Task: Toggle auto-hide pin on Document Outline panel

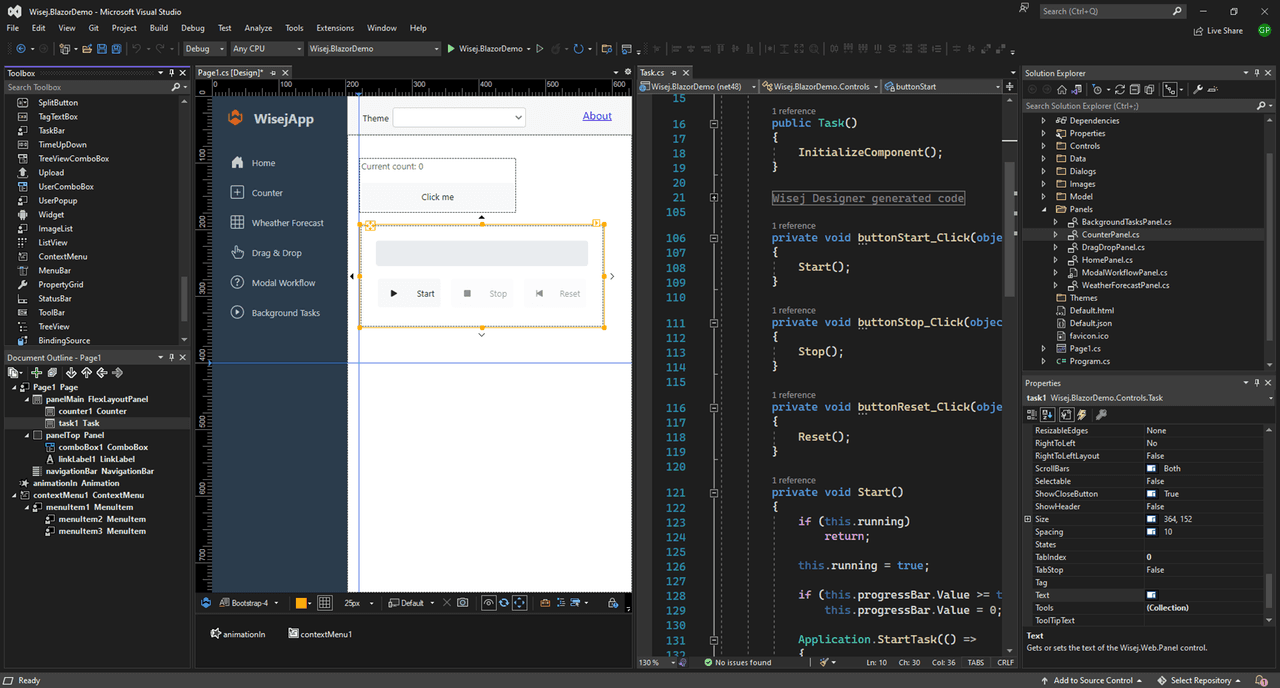Action: (x=172, y=357)
